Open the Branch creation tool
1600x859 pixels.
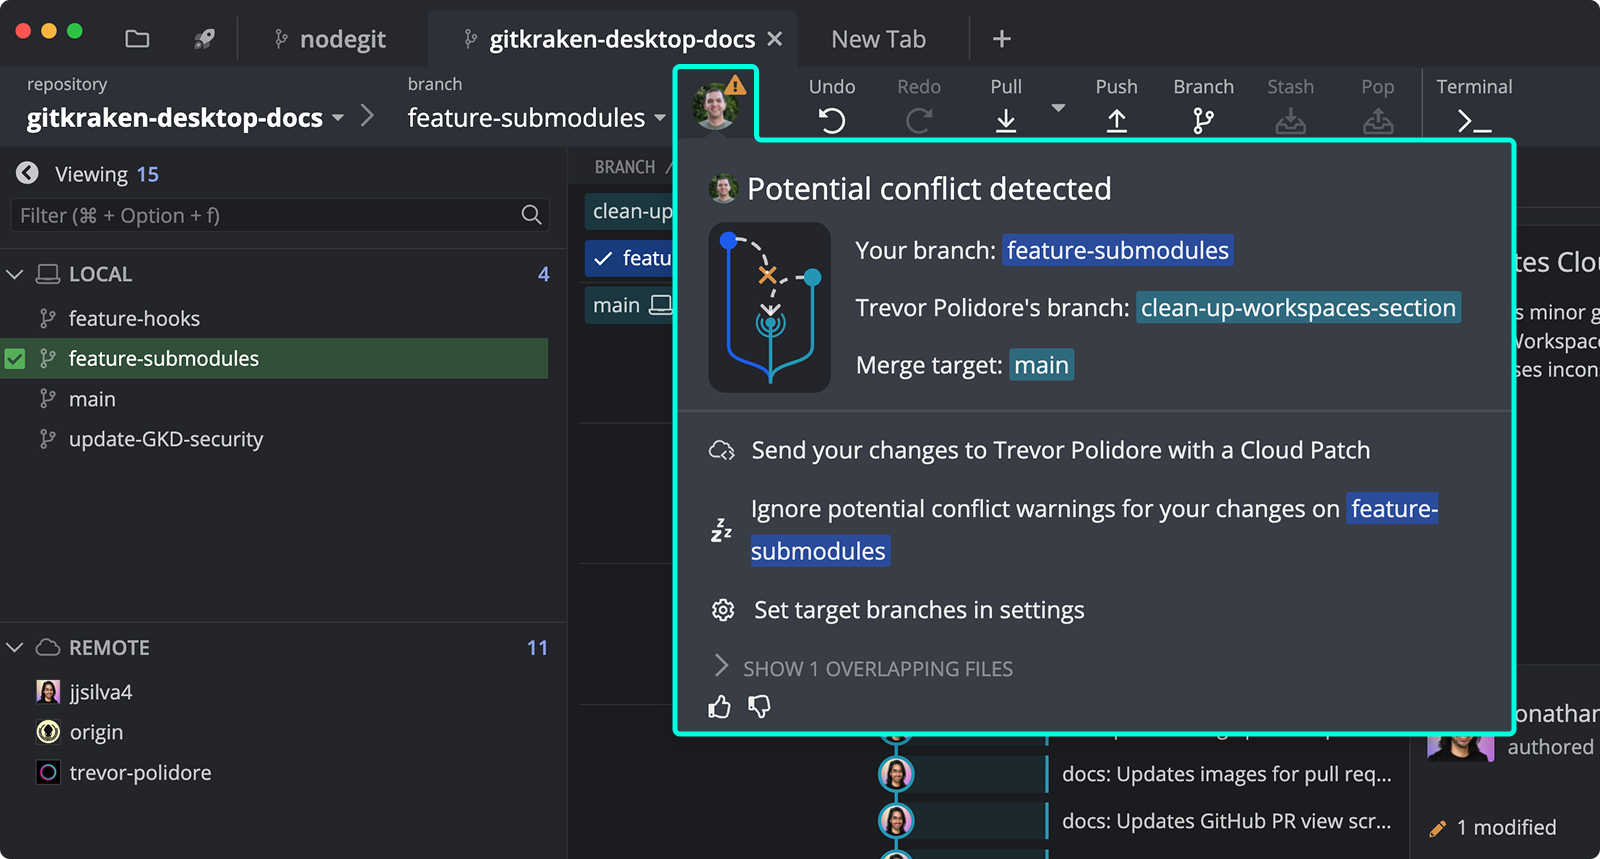[x=1203, y=120]
